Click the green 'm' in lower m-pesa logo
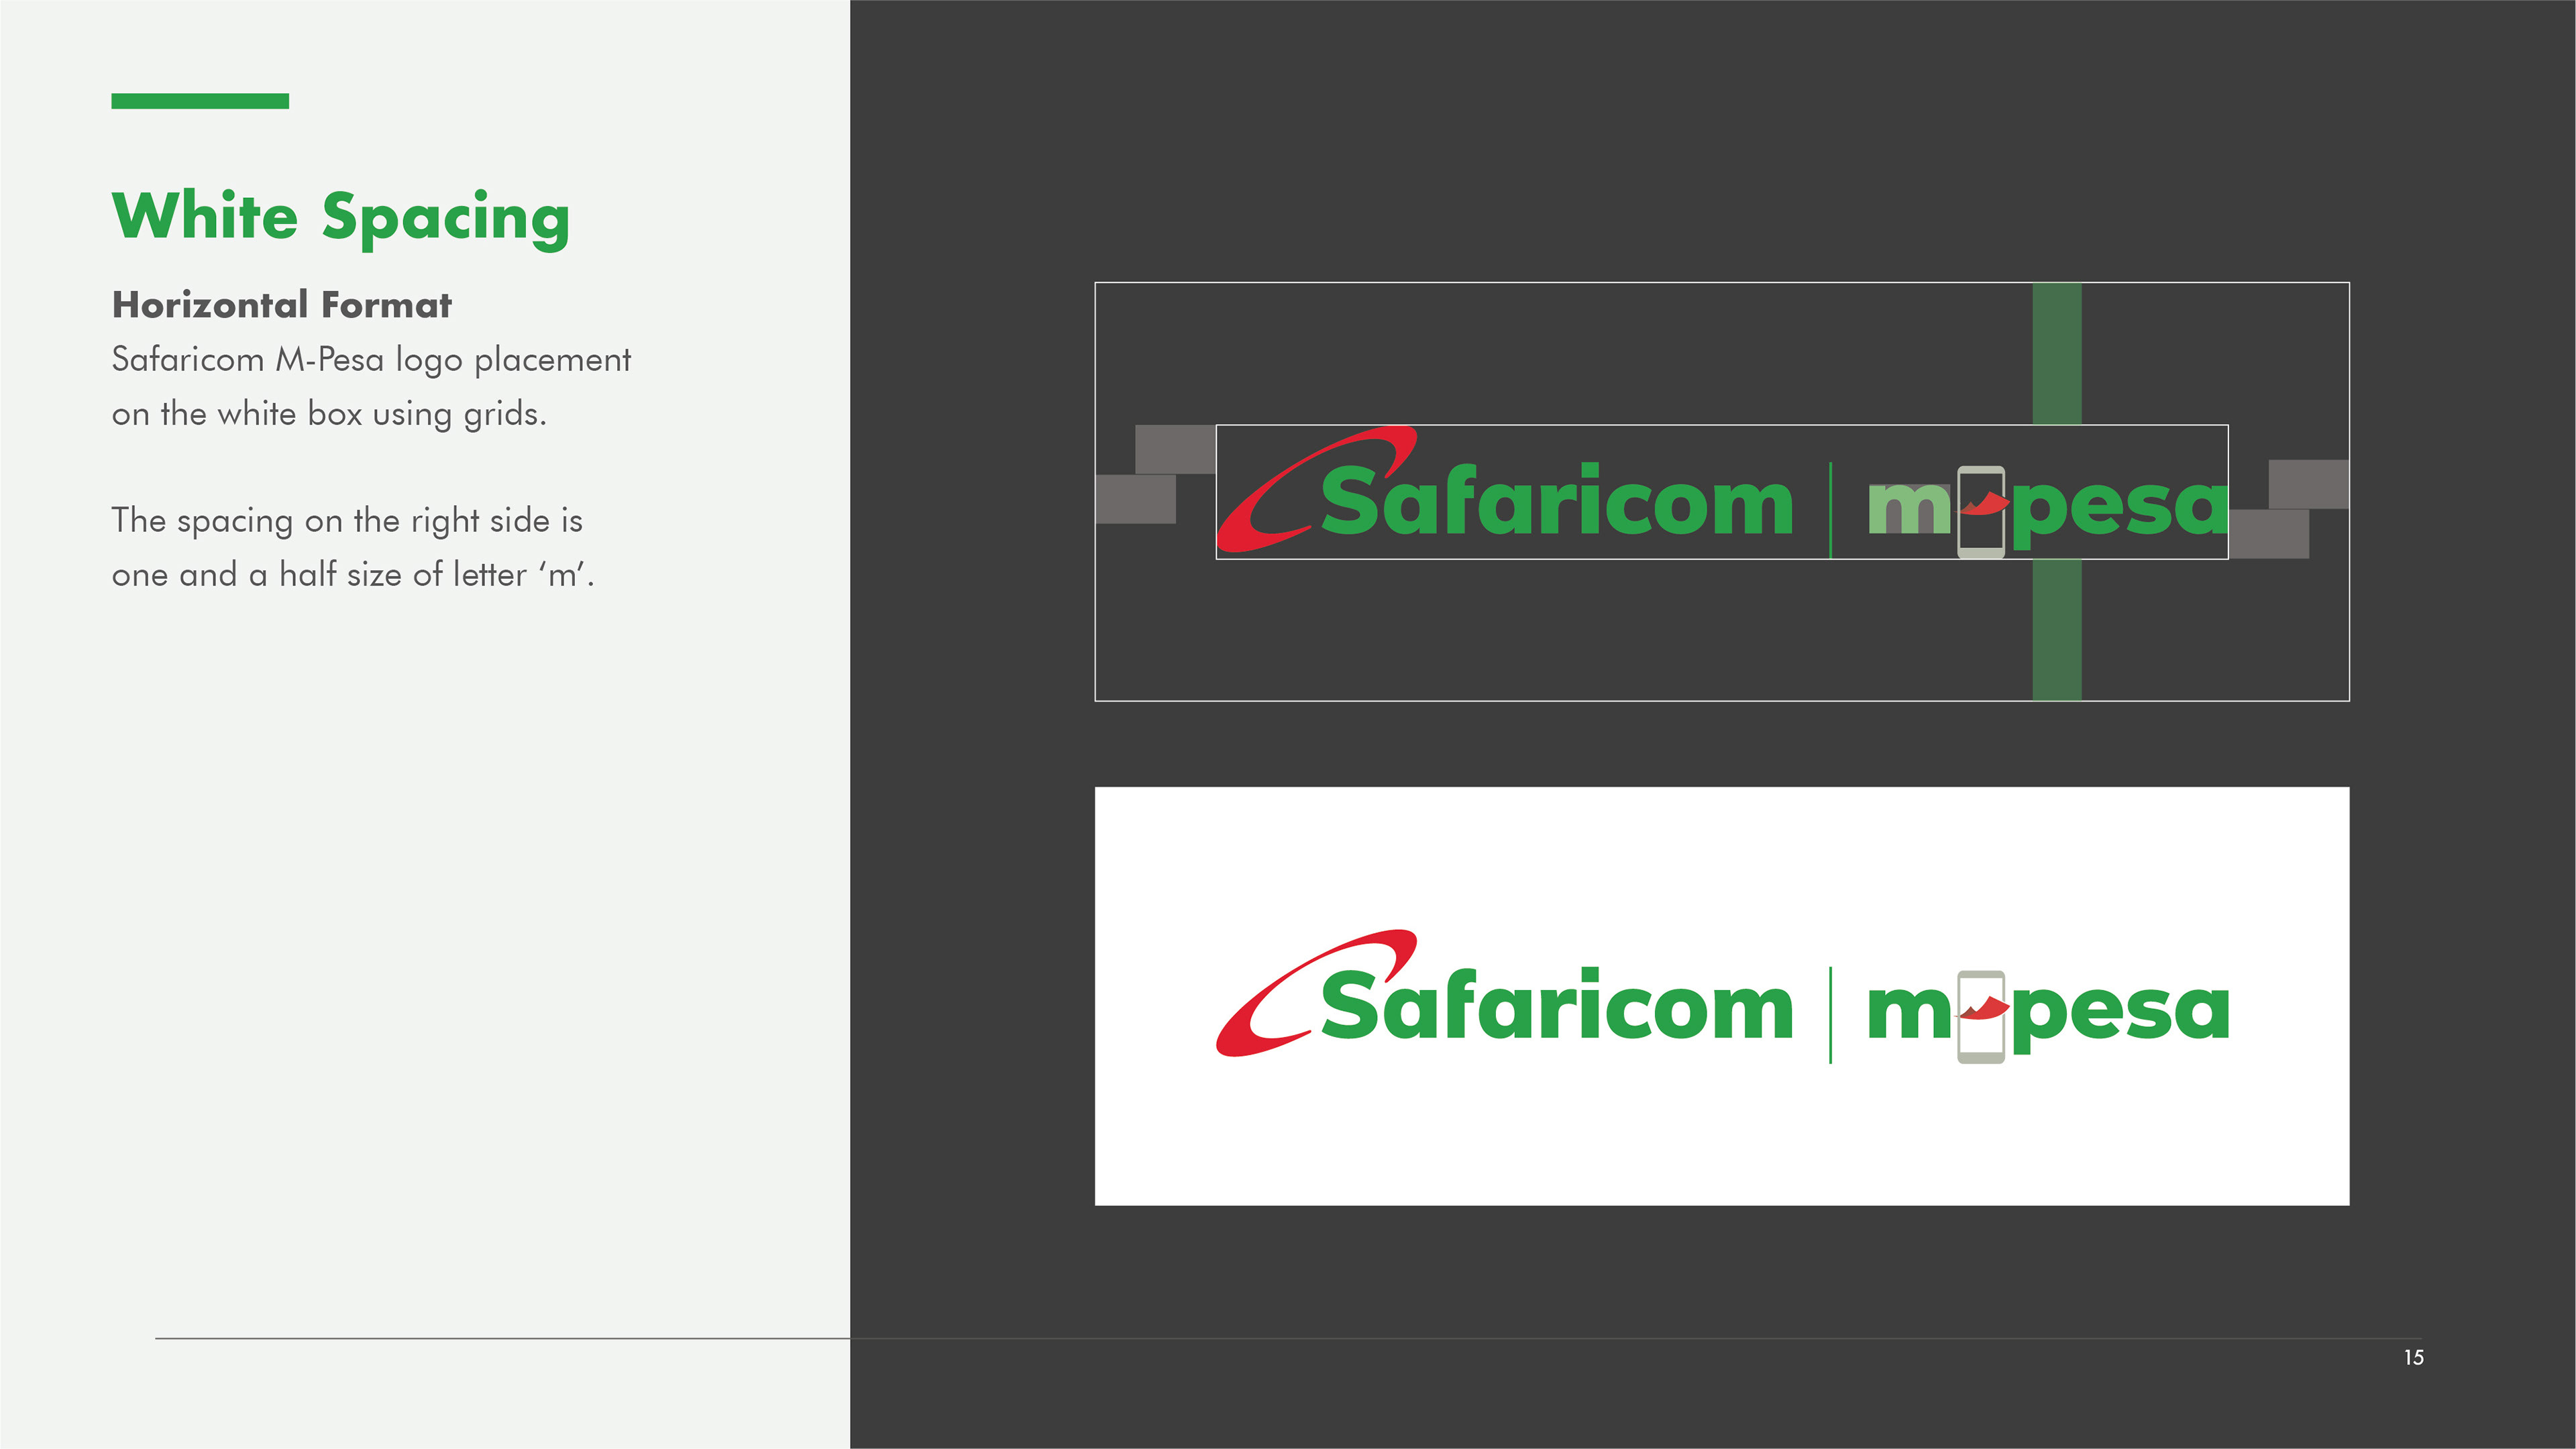This screenshot has width=2576, height=1449. (x=1909, y=1013)
